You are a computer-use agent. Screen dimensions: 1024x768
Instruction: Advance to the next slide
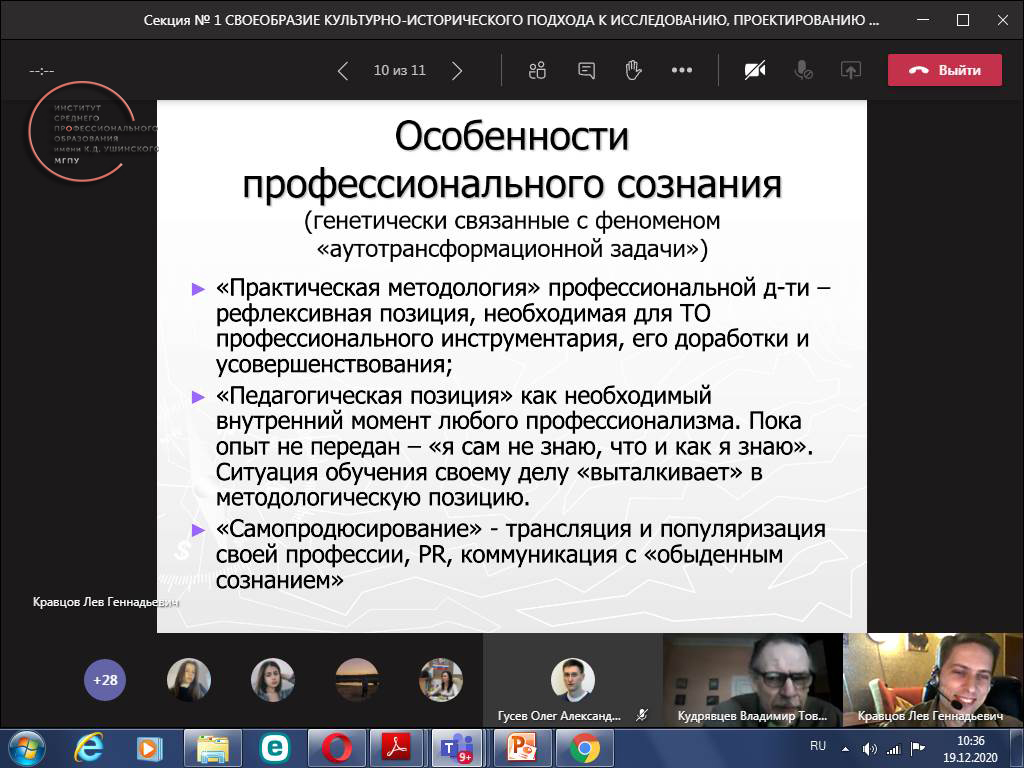pyautogui.click(x=457, y=70)
